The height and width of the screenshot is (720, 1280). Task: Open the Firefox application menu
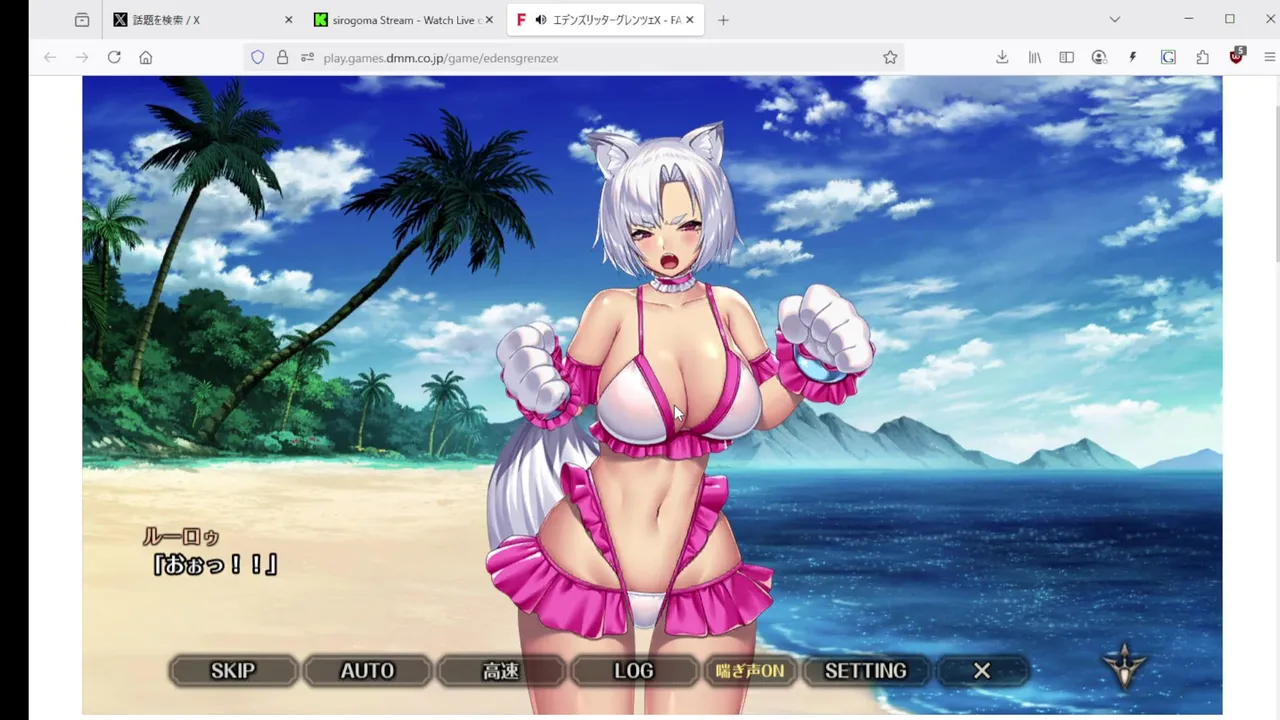coord(1271,58)
